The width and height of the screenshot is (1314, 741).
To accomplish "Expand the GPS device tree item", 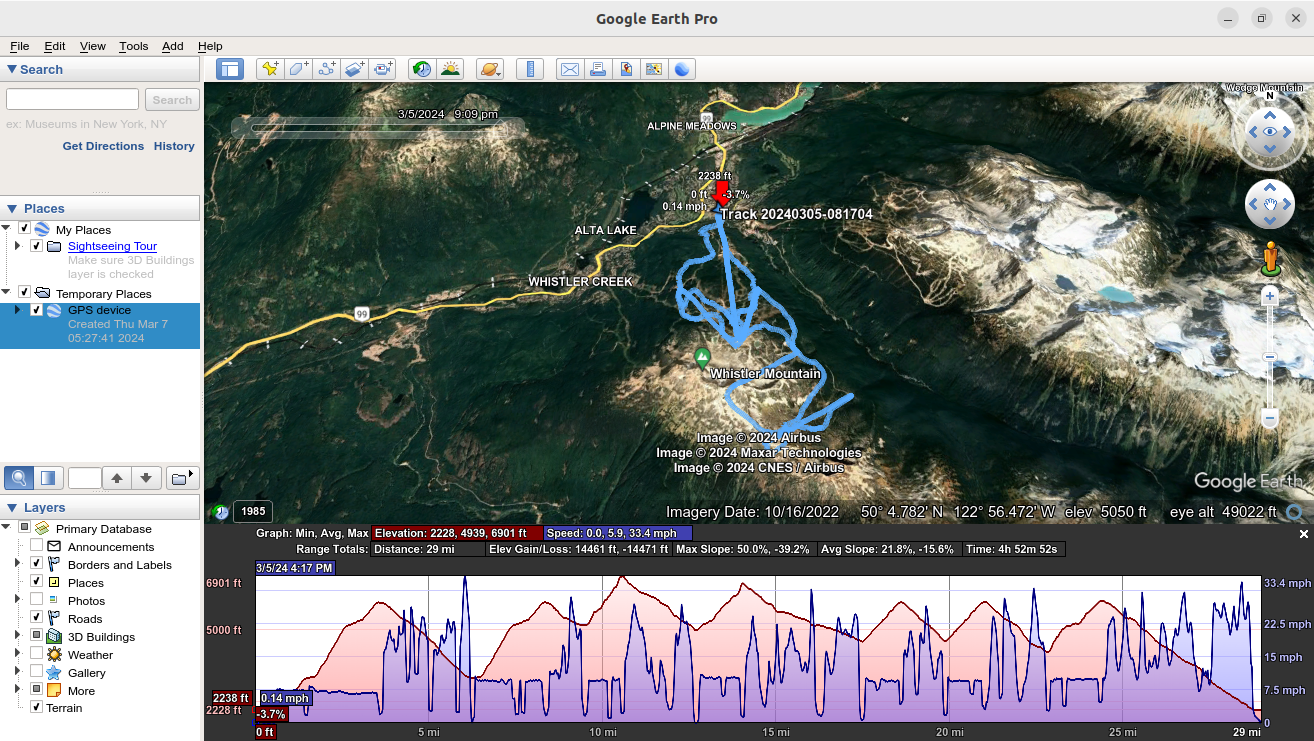I will coord(17,310).
